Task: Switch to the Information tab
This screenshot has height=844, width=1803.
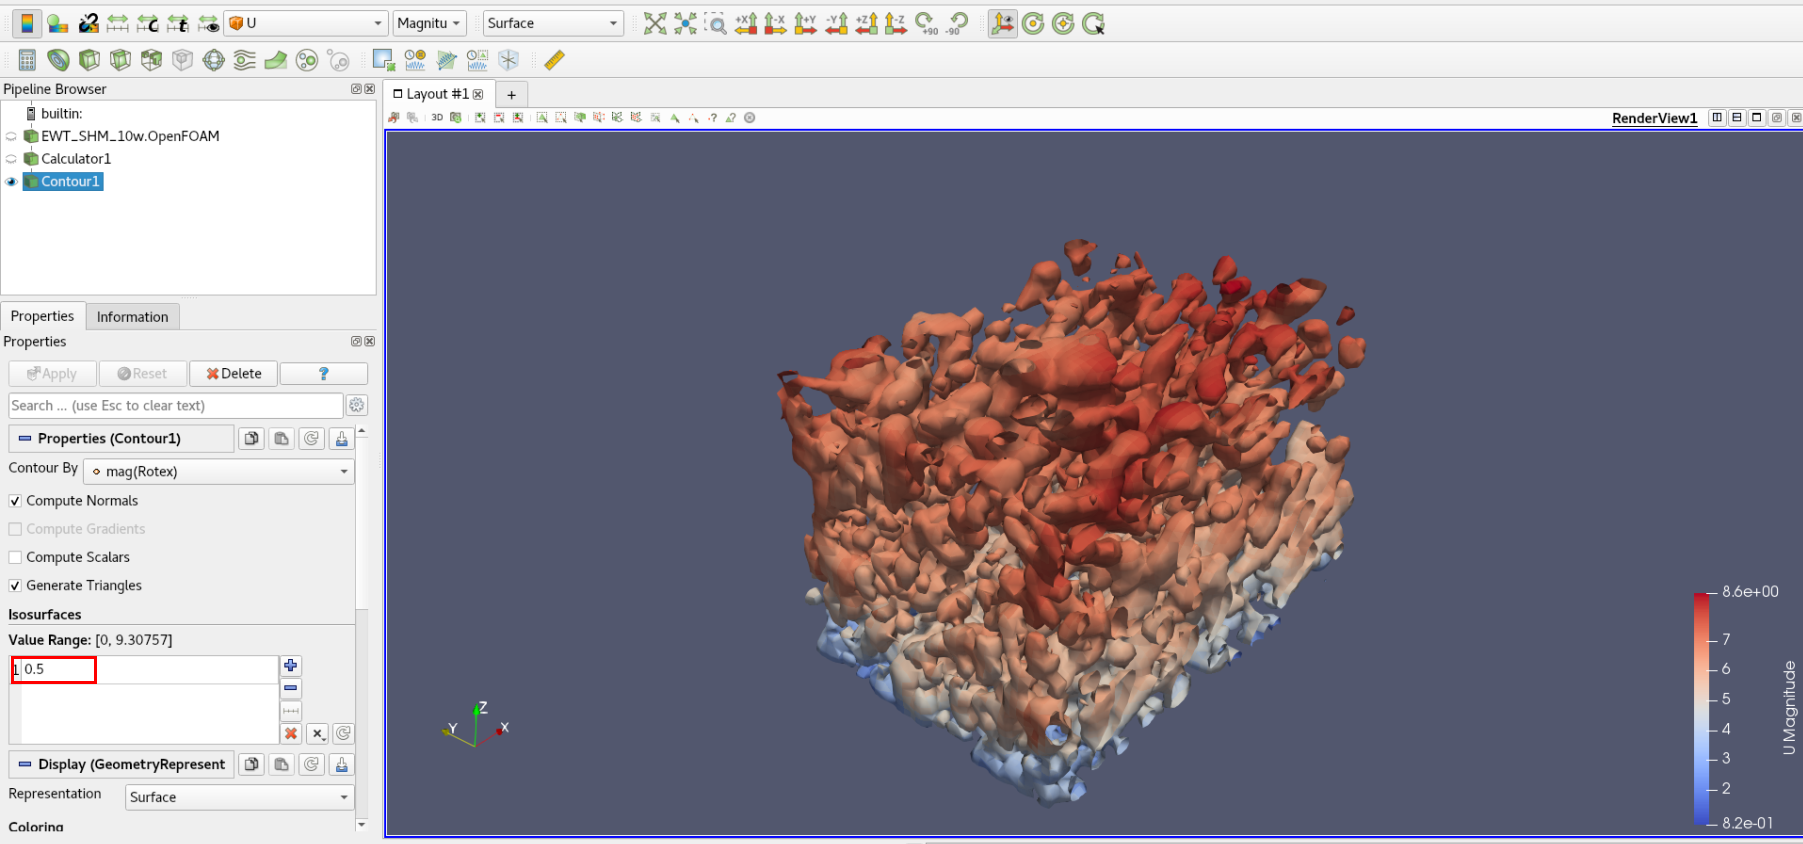Action: pos(132,317)
